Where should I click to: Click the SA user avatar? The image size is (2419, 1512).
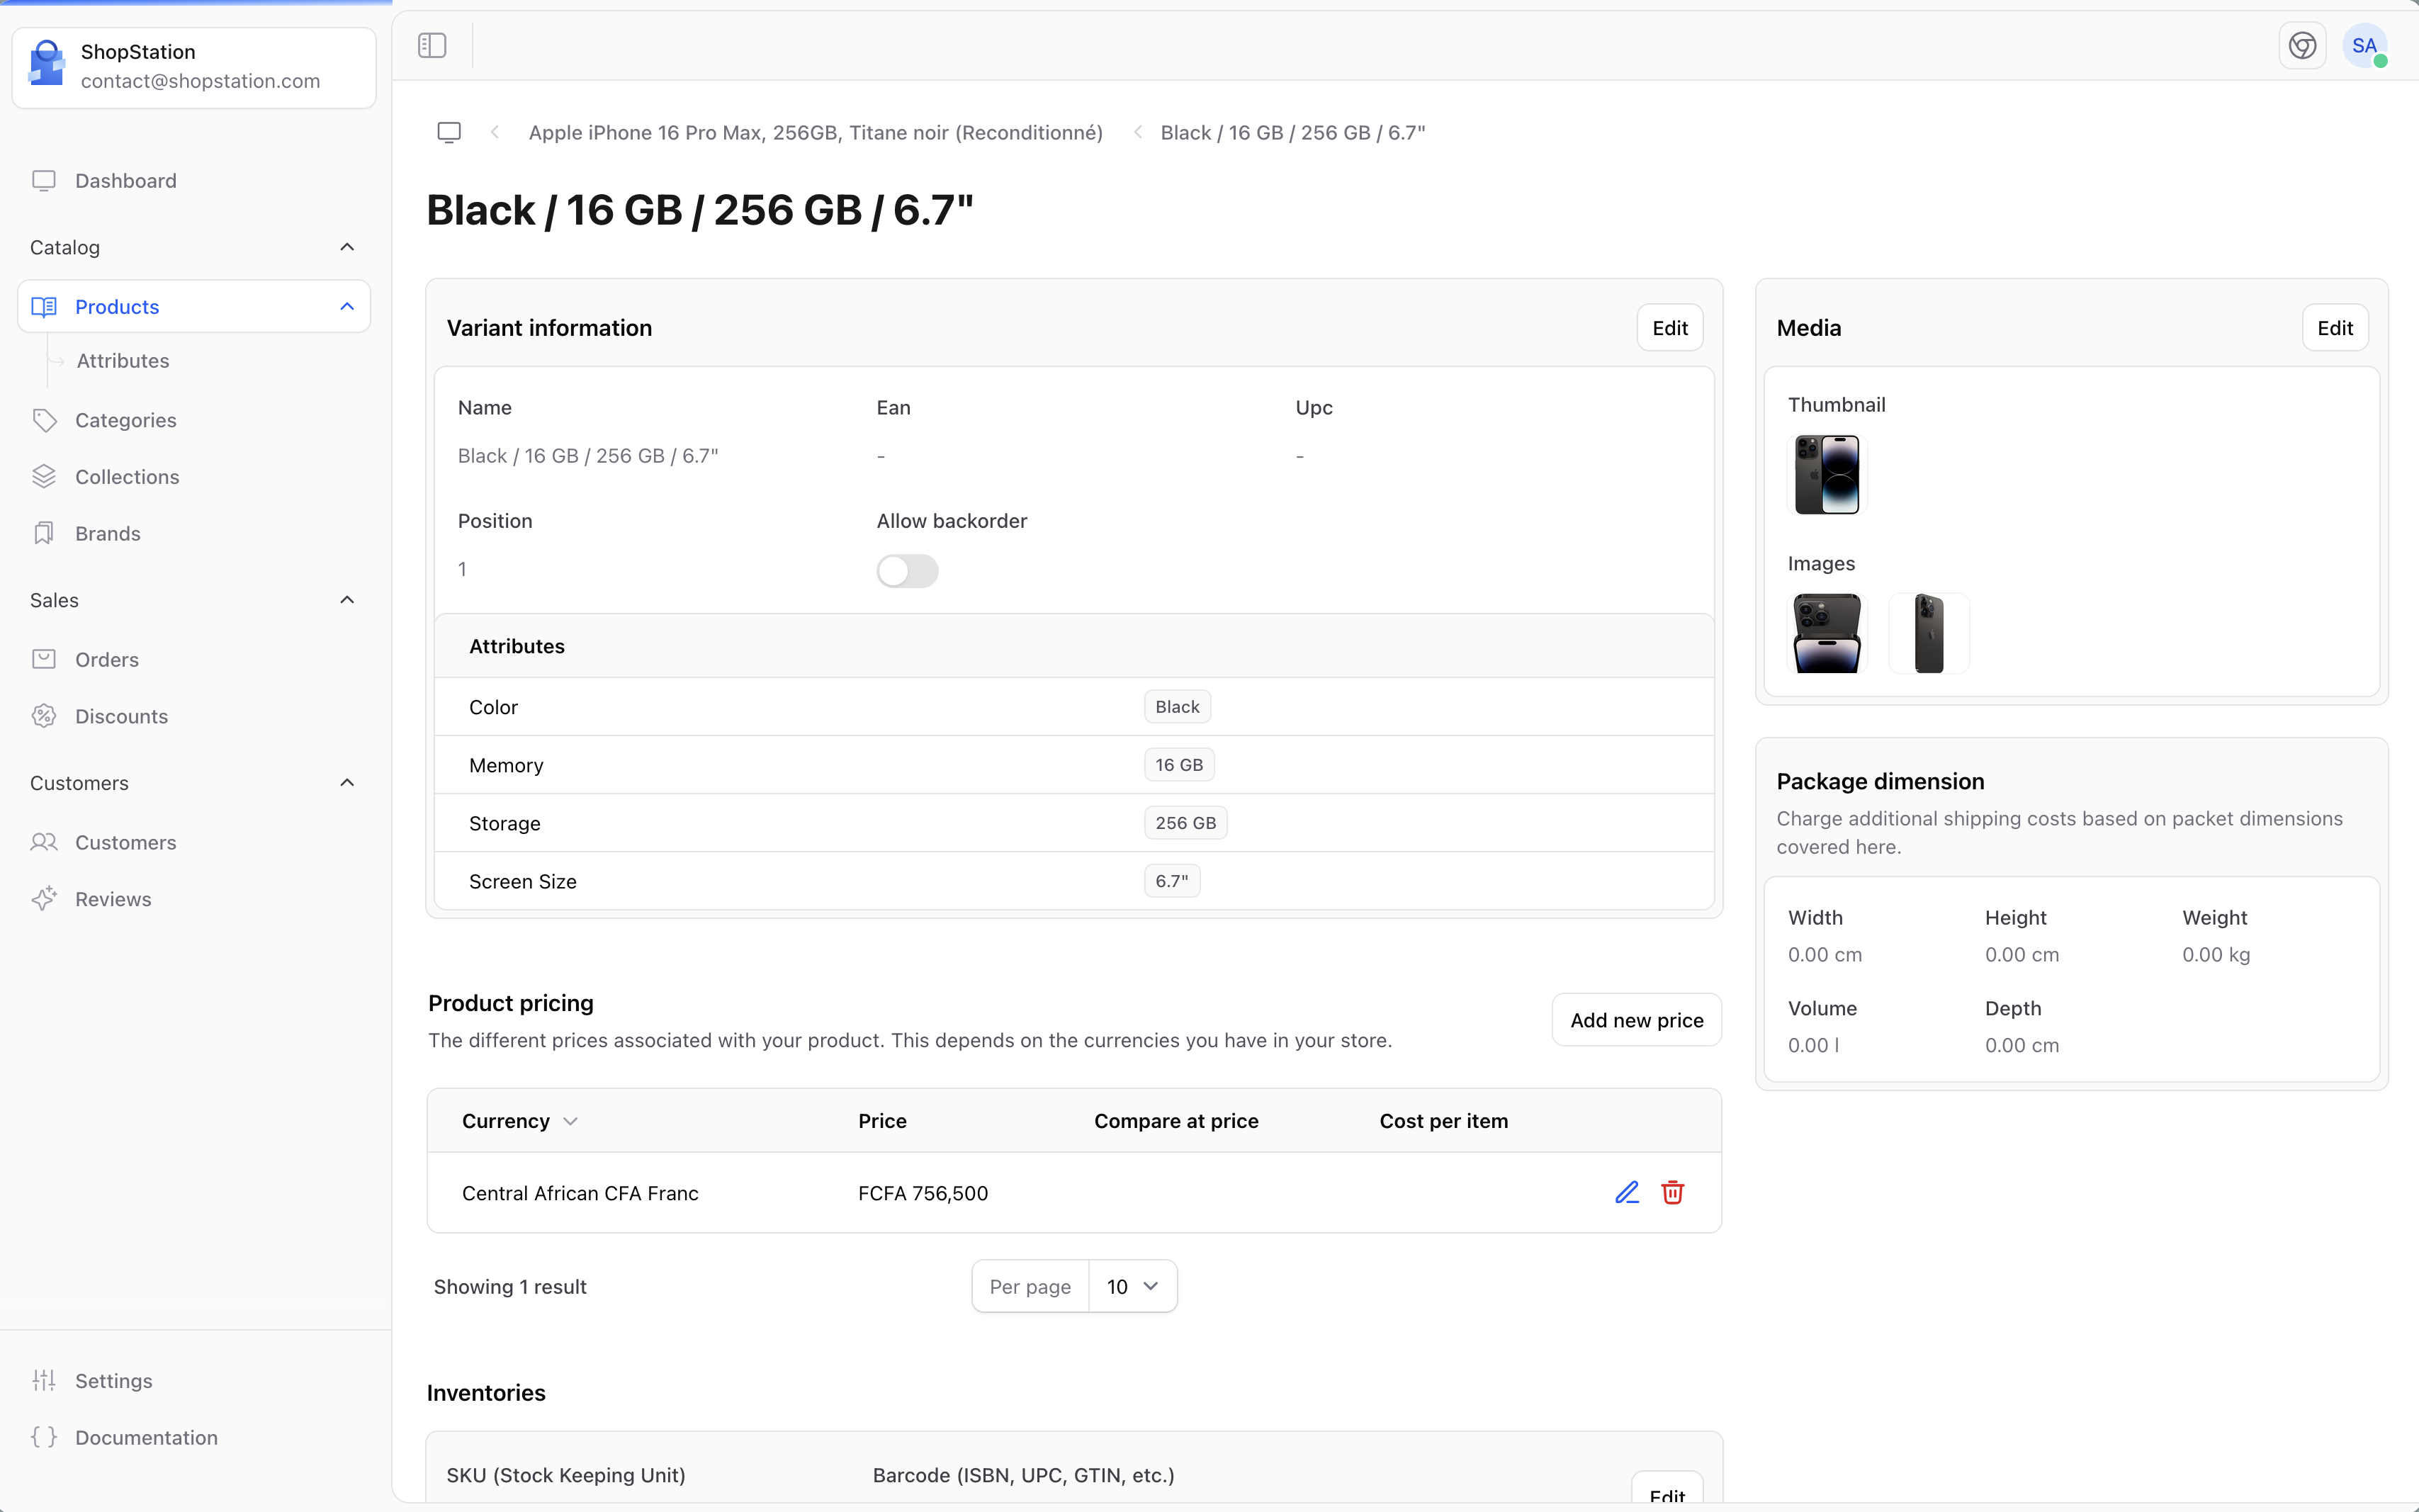[x=2364, y=45]
